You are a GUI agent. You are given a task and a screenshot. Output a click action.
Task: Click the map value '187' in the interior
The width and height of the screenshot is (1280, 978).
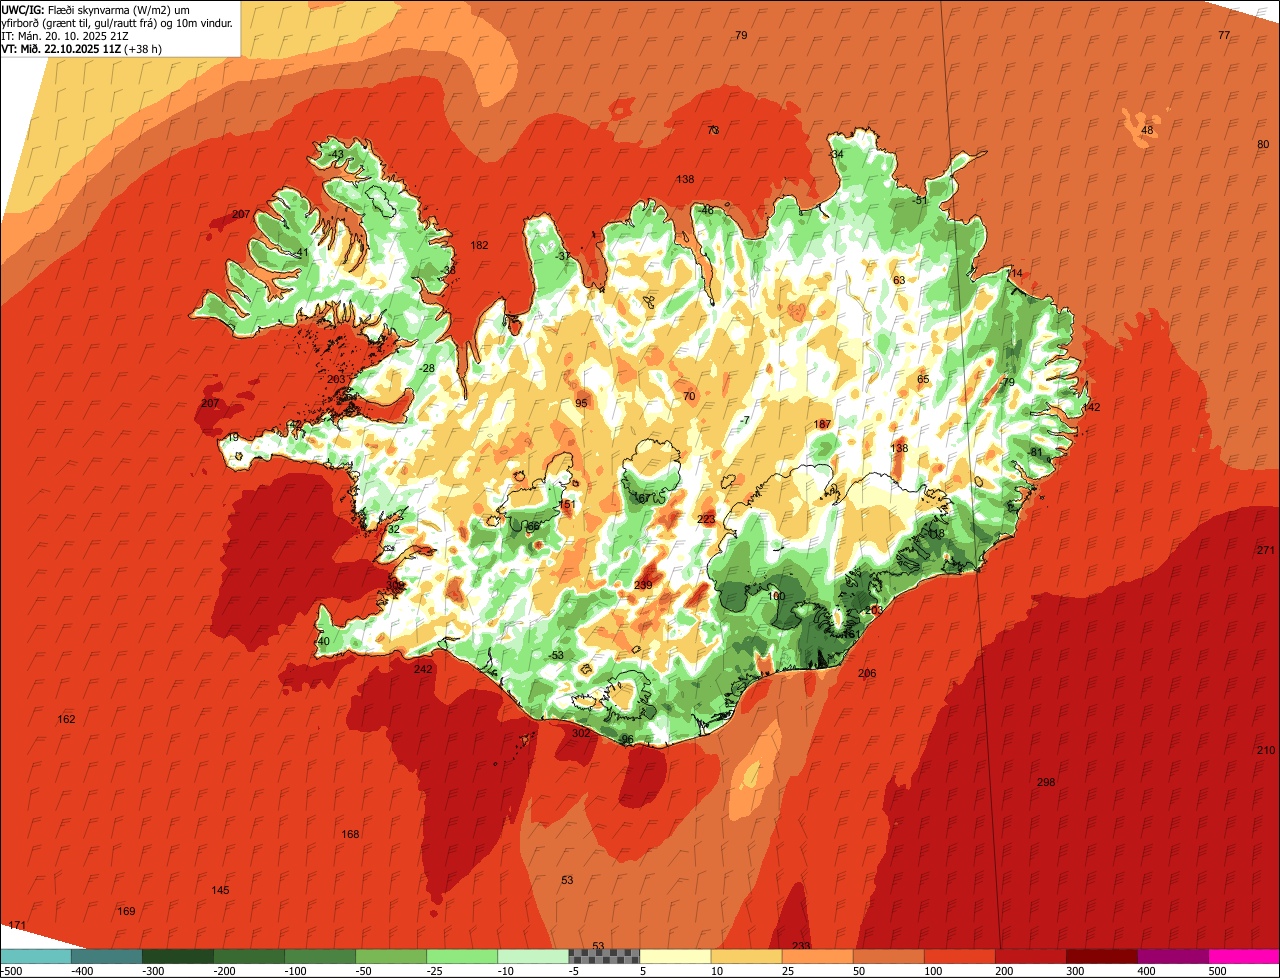click(823, 425)
